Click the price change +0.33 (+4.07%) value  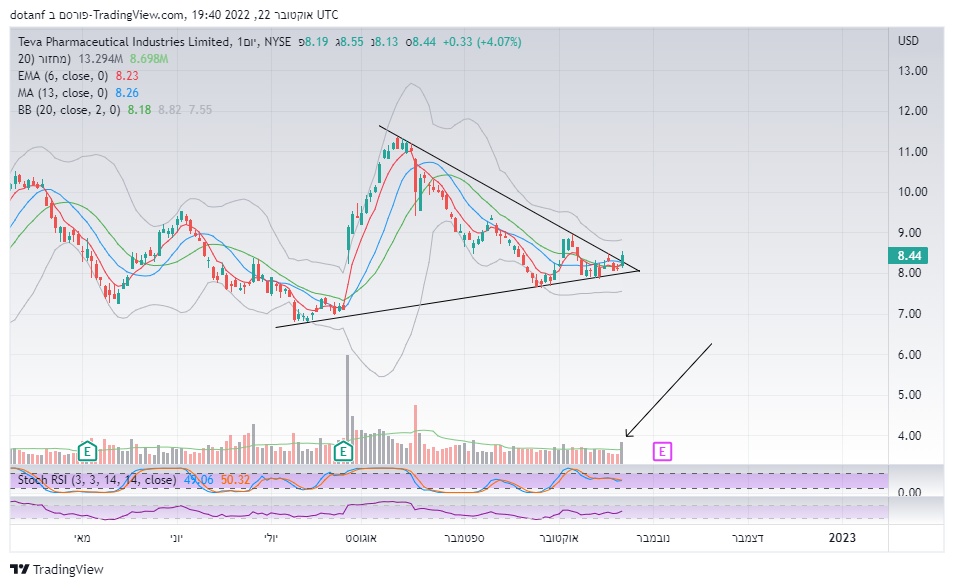click(x=482, y=42)
